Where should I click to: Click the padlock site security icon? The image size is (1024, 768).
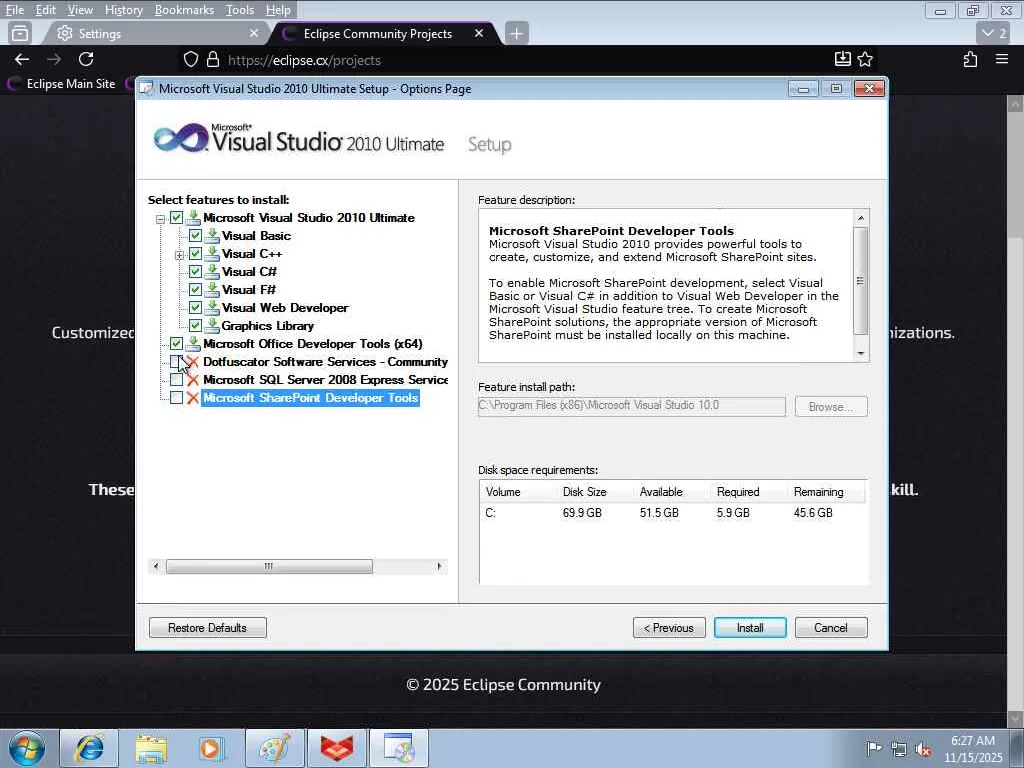[x=213, y=59]
